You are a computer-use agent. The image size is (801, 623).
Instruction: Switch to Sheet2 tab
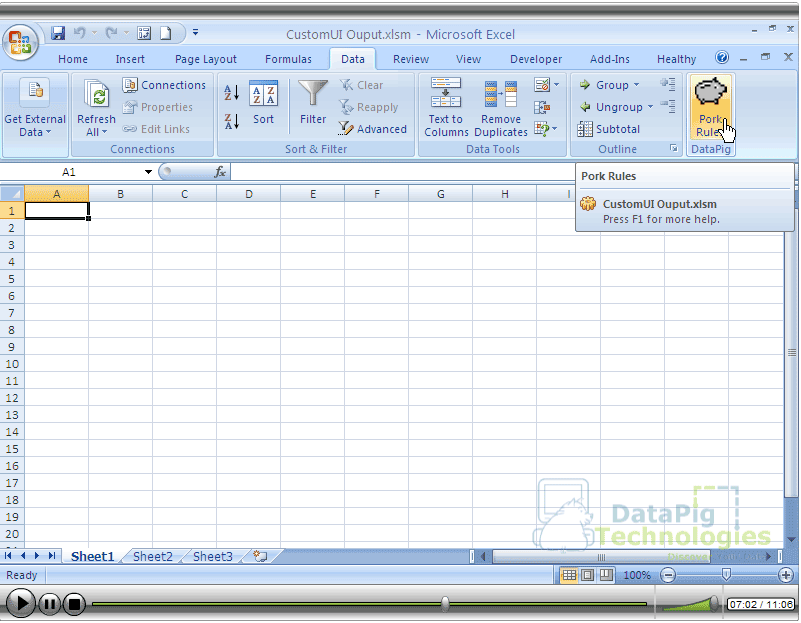tap(153, 556)
